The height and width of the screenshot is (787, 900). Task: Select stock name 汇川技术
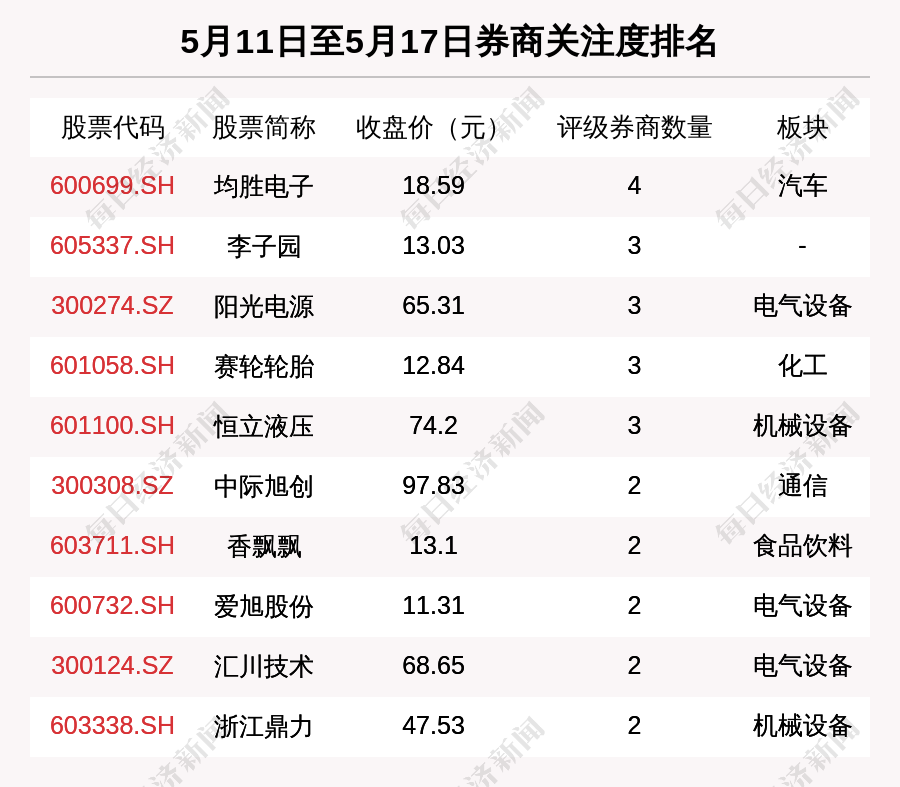(x=263, y=666)
